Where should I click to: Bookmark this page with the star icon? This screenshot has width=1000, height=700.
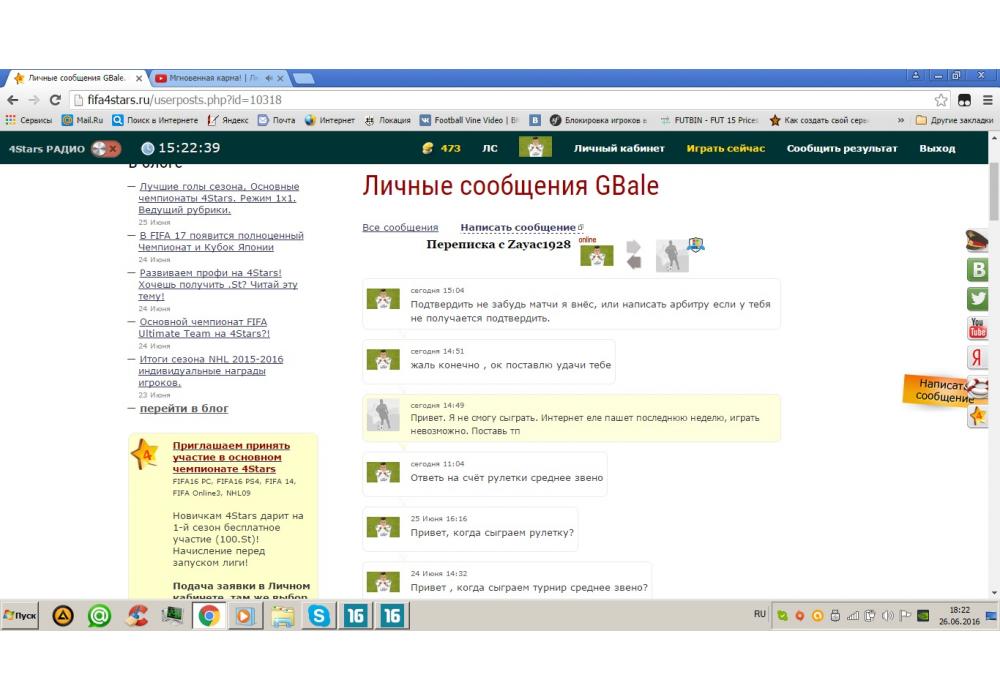coord(941,100)
